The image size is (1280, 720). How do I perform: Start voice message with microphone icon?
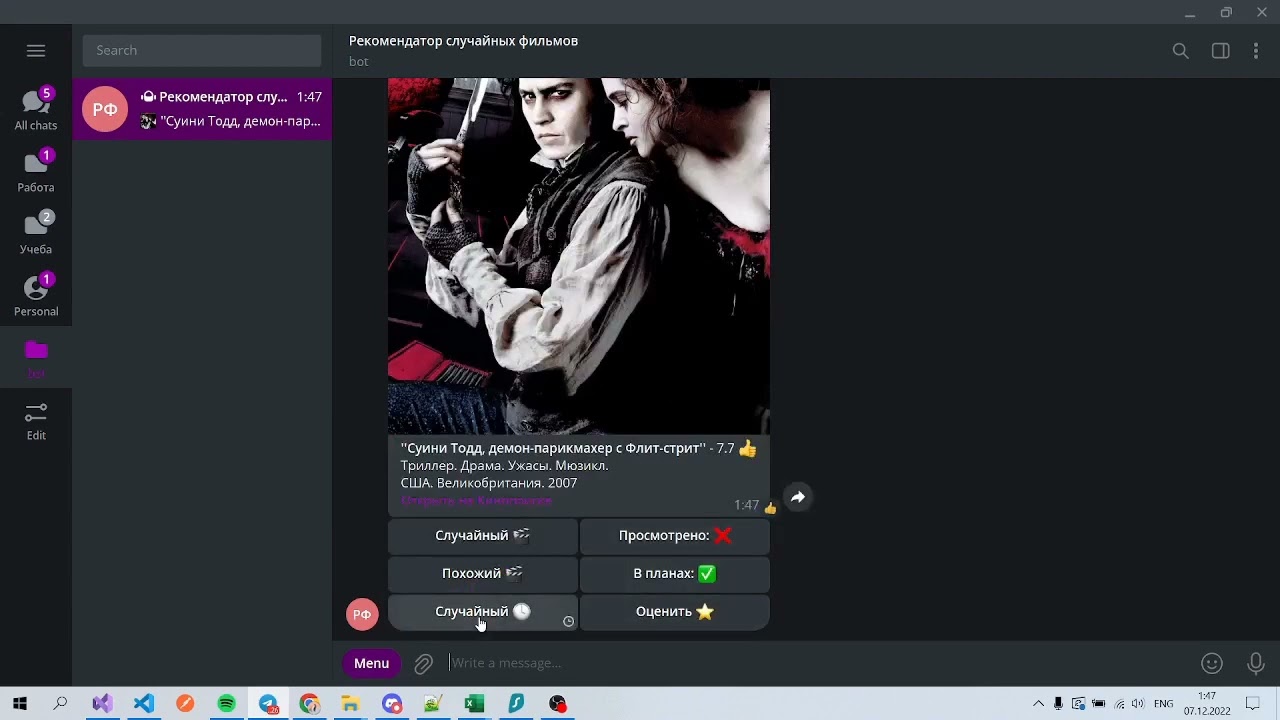point(1256,663)
